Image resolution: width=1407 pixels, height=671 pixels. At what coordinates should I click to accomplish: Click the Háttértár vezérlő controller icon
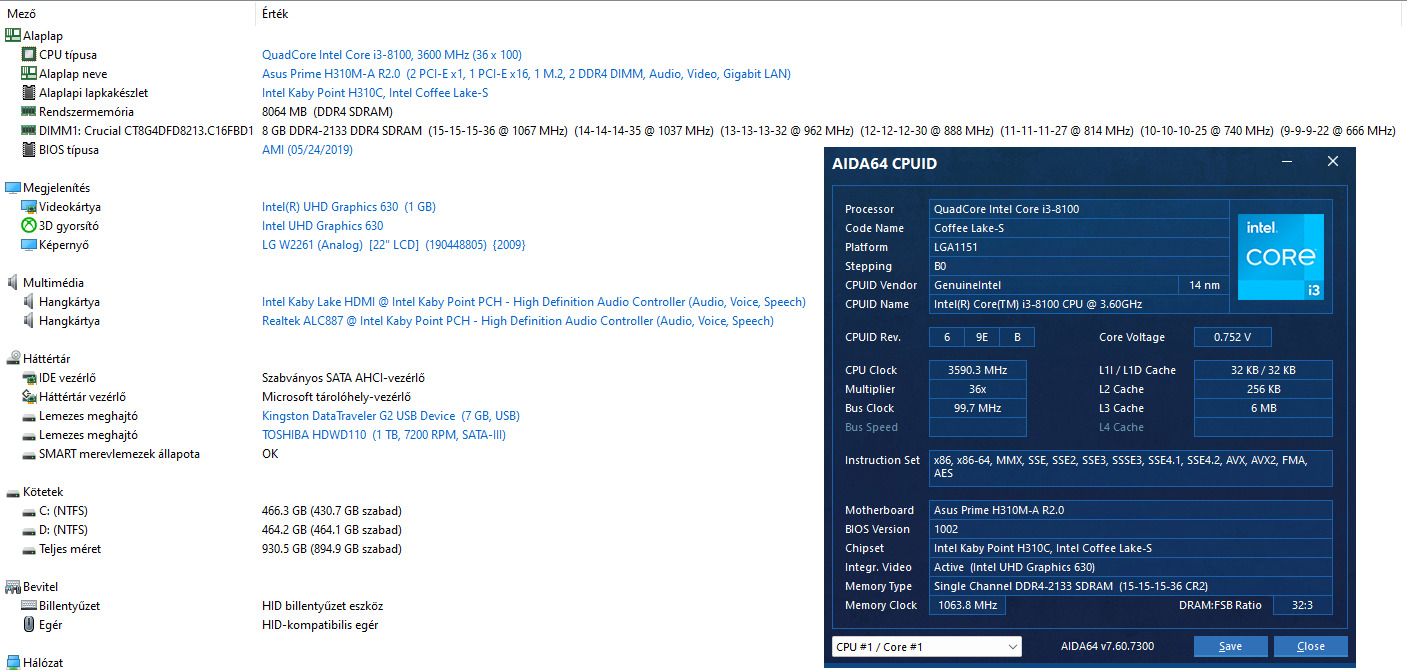(29, 397)
